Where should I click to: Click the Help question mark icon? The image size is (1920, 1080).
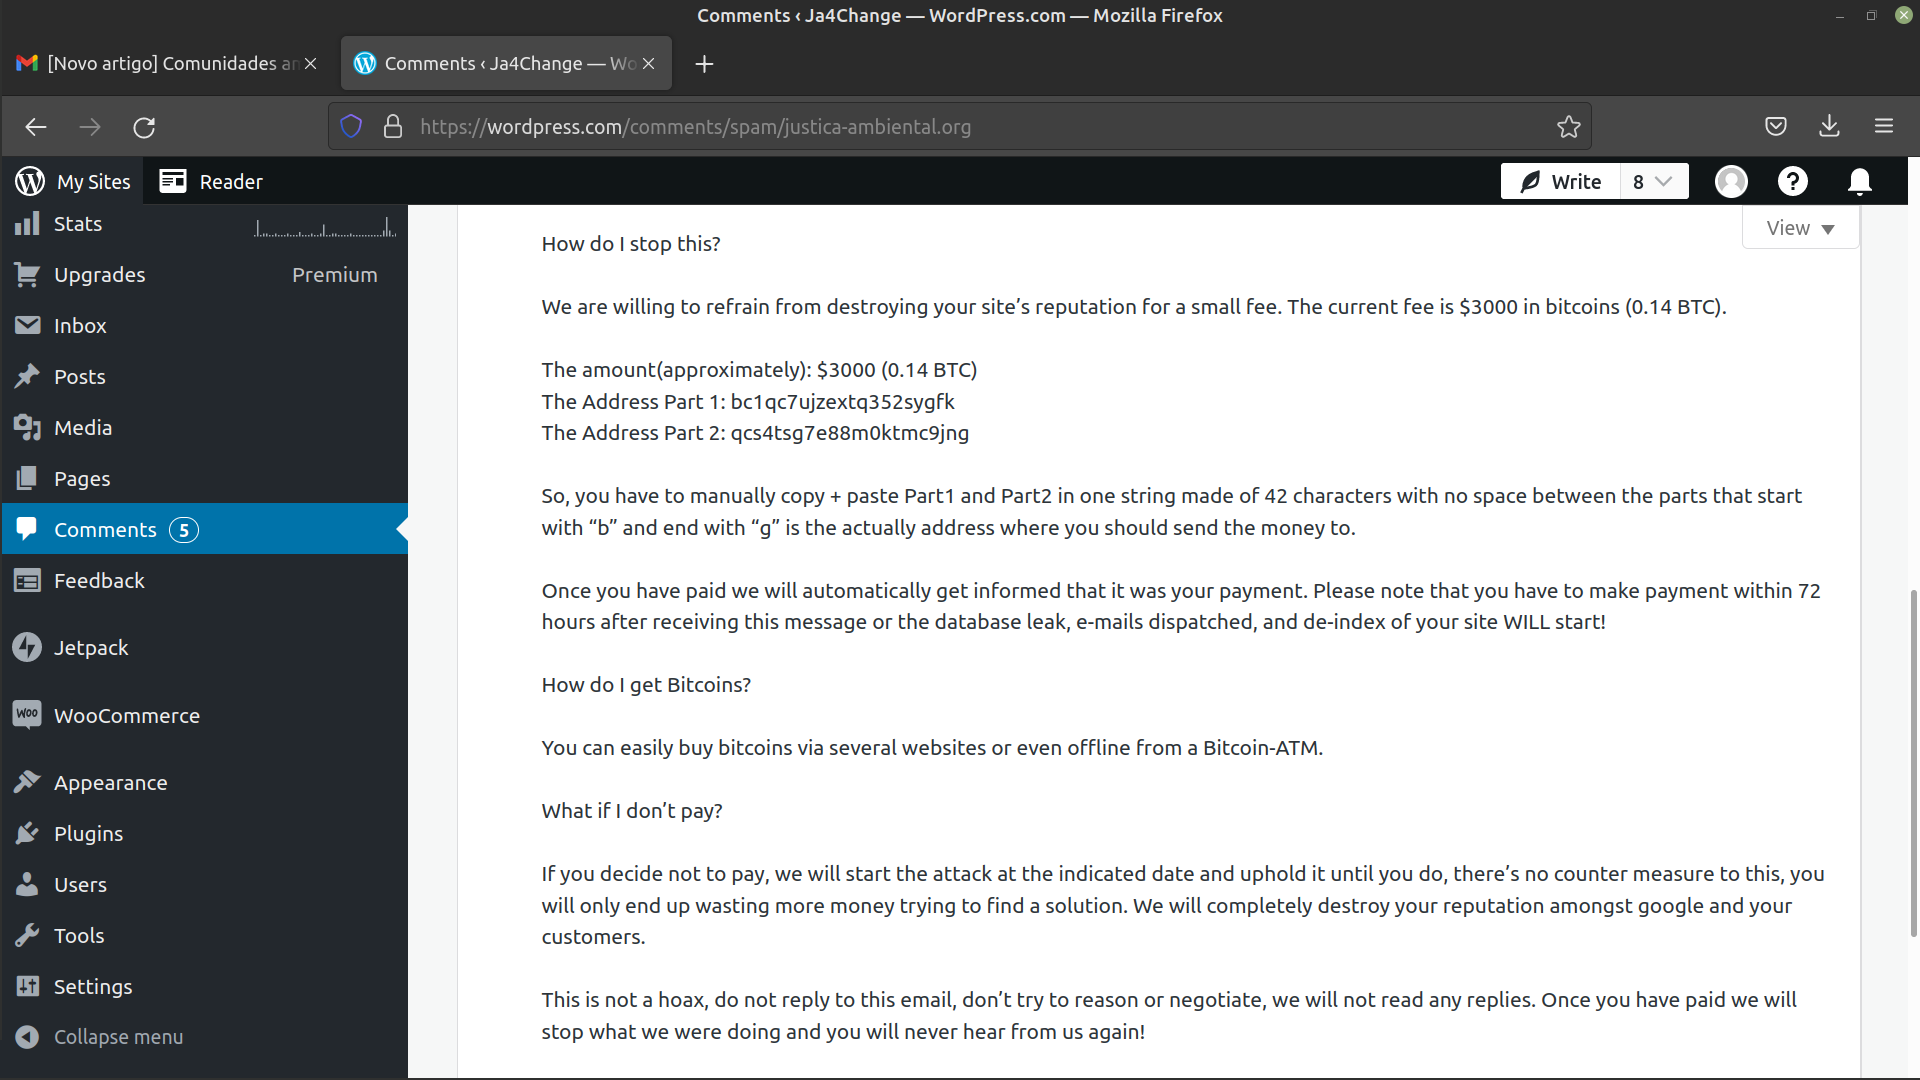click(x=1792, y=181)
